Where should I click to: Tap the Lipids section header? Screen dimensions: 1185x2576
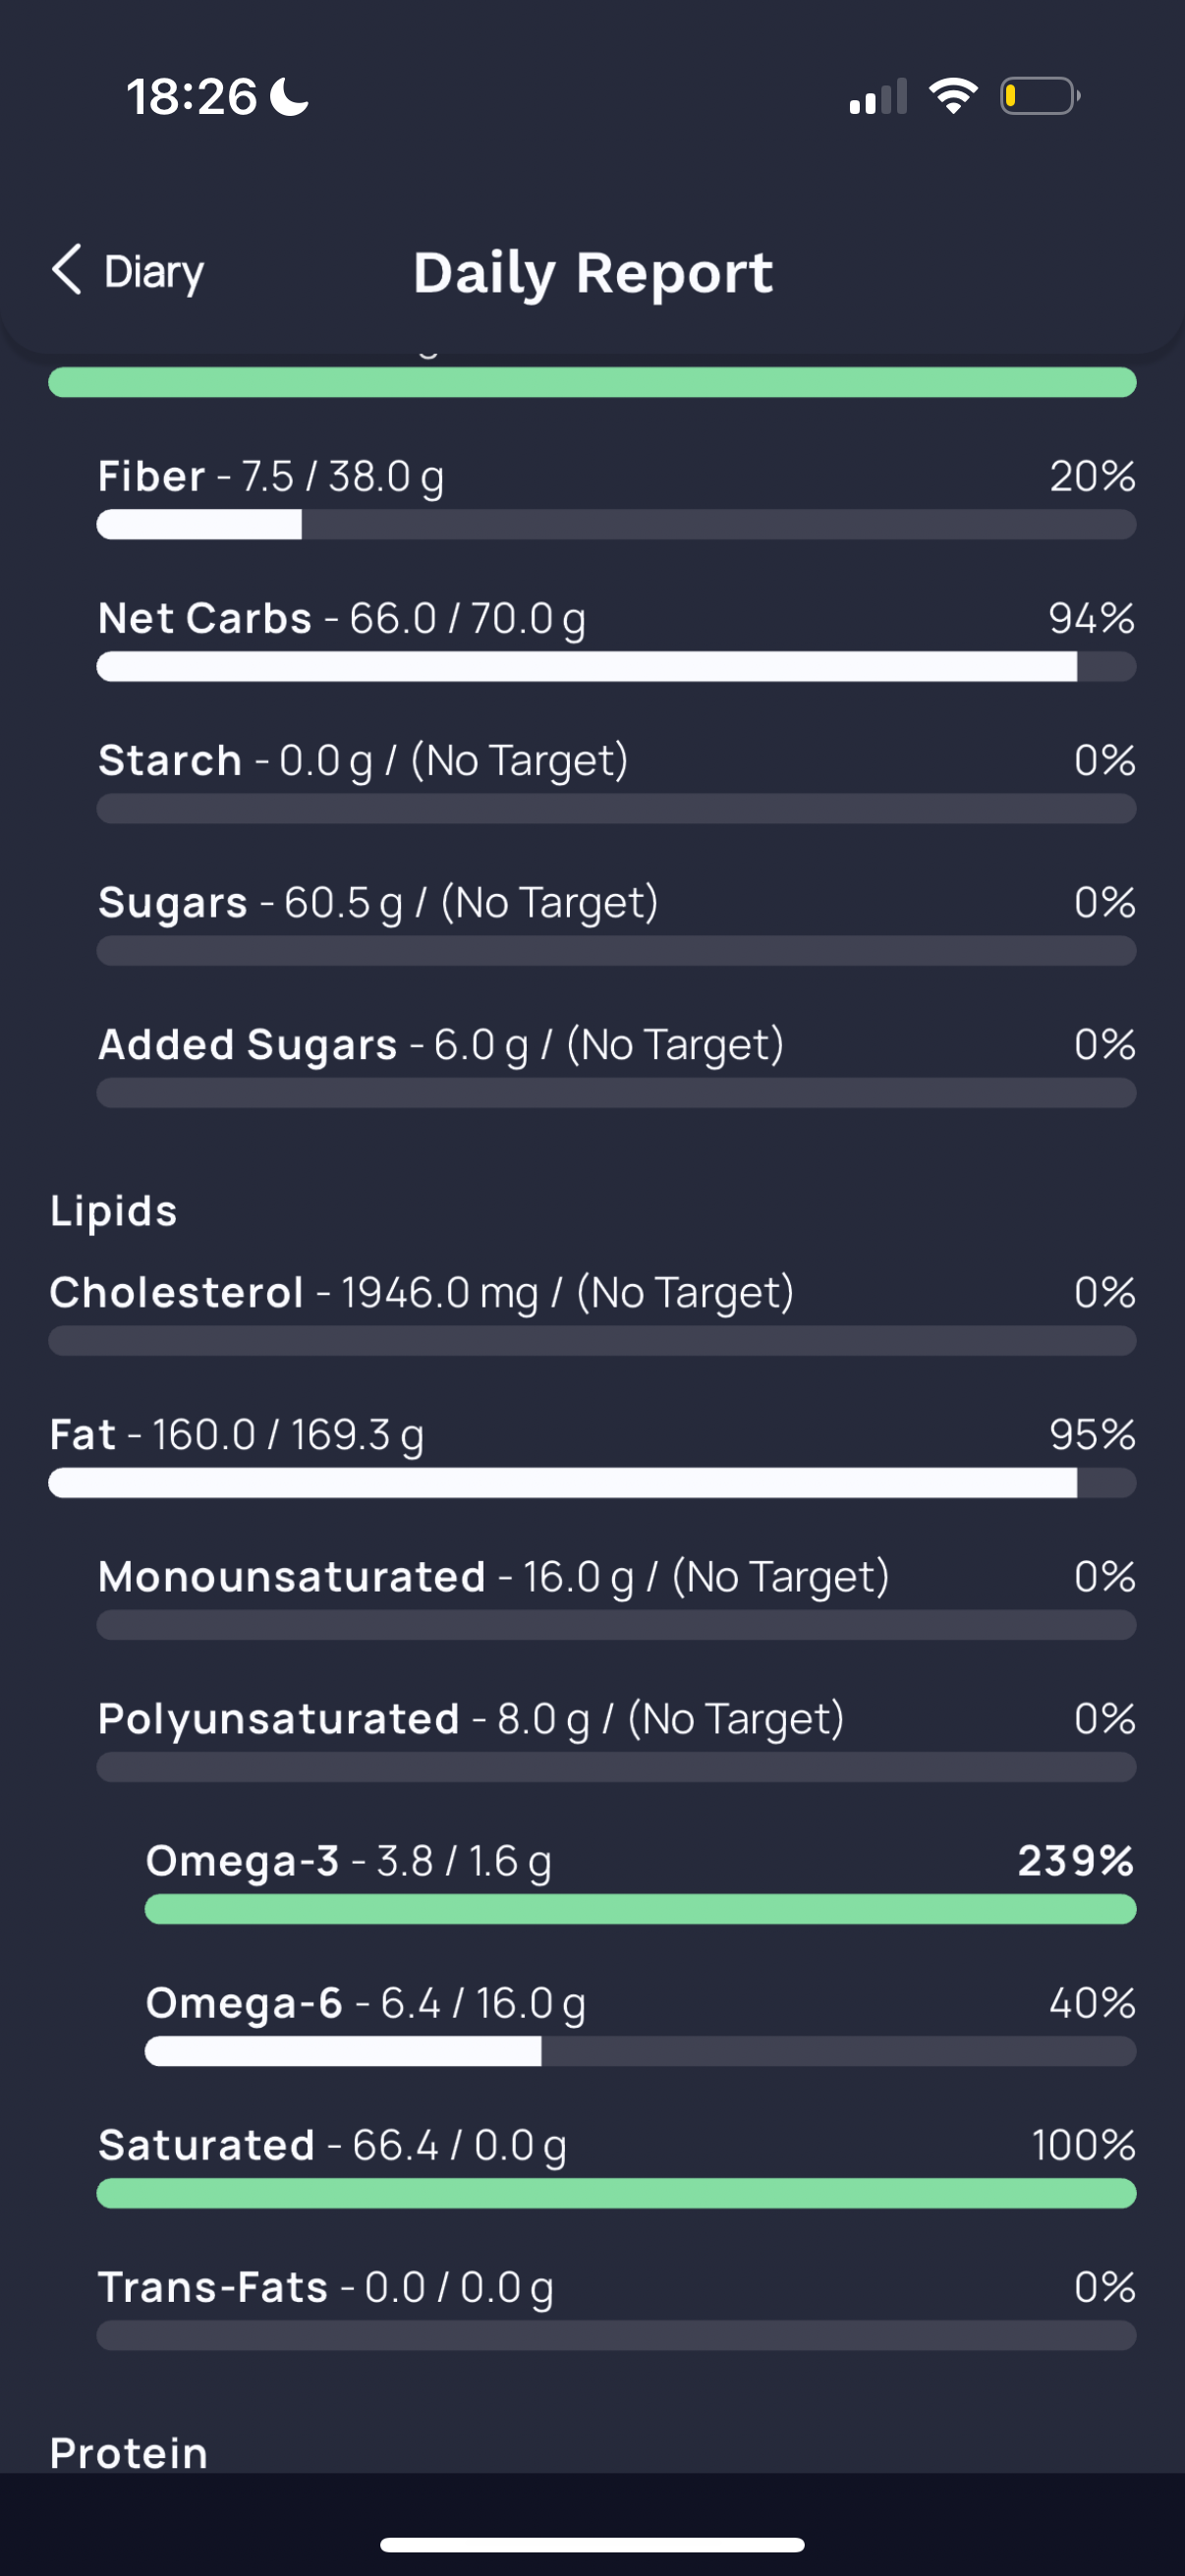(114, 1211)
